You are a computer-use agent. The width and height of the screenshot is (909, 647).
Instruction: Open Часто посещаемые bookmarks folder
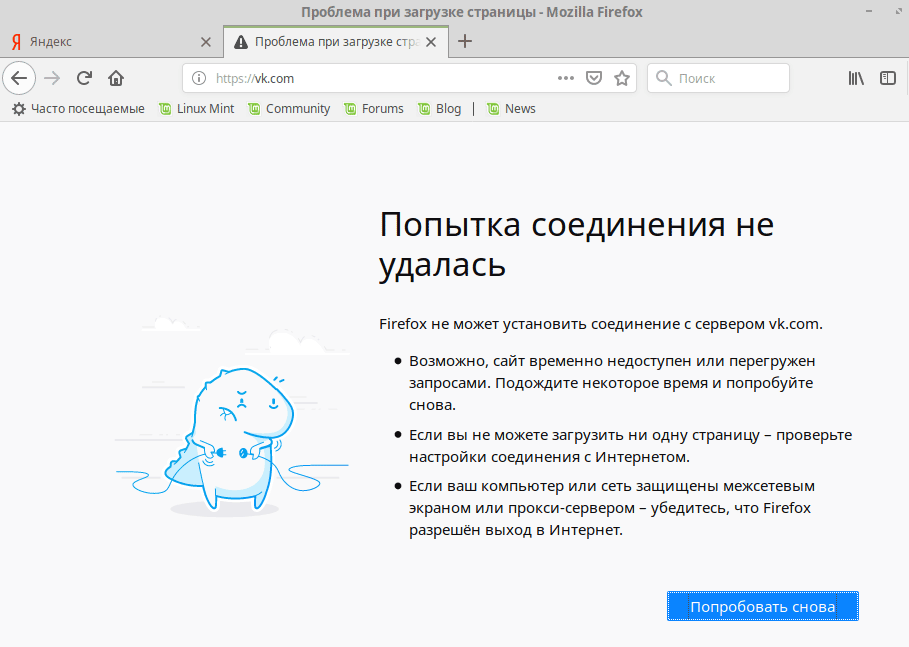pyautogui.click(x=78, y=109)
